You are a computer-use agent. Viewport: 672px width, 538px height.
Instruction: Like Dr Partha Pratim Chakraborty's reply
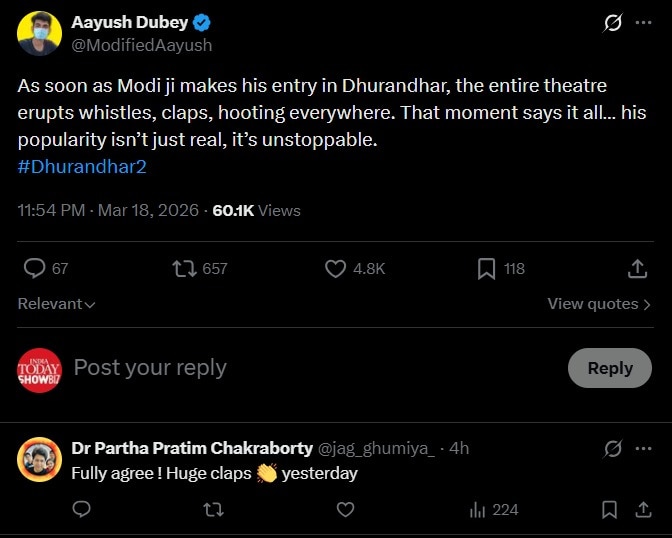pos(345,510)
